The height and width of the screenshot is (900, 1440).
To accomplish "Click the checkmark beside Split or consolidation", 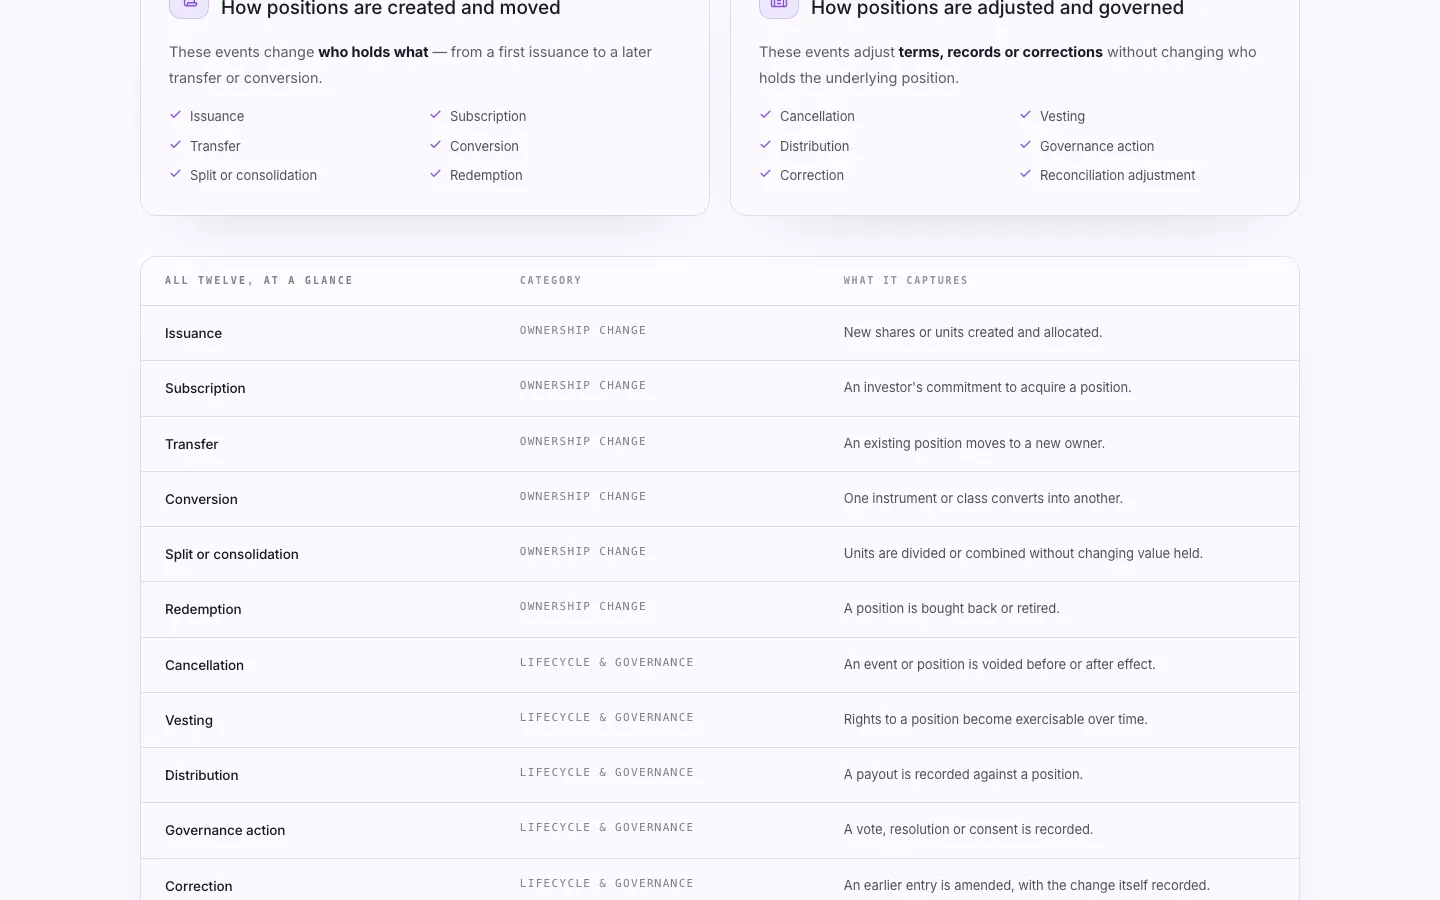I will [176, 174].
